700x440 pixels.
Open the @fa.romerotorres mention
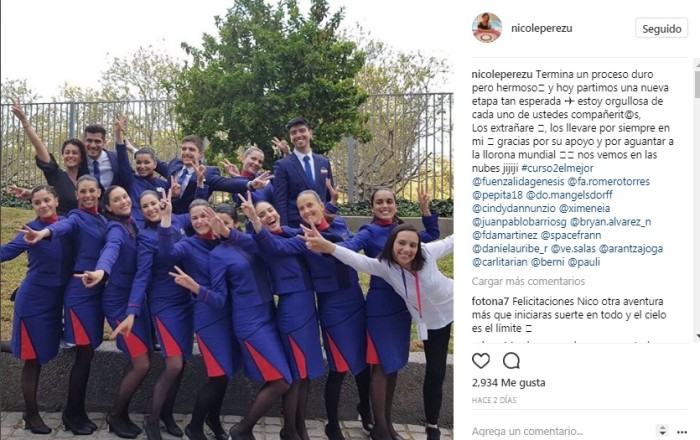pos(608,182)
